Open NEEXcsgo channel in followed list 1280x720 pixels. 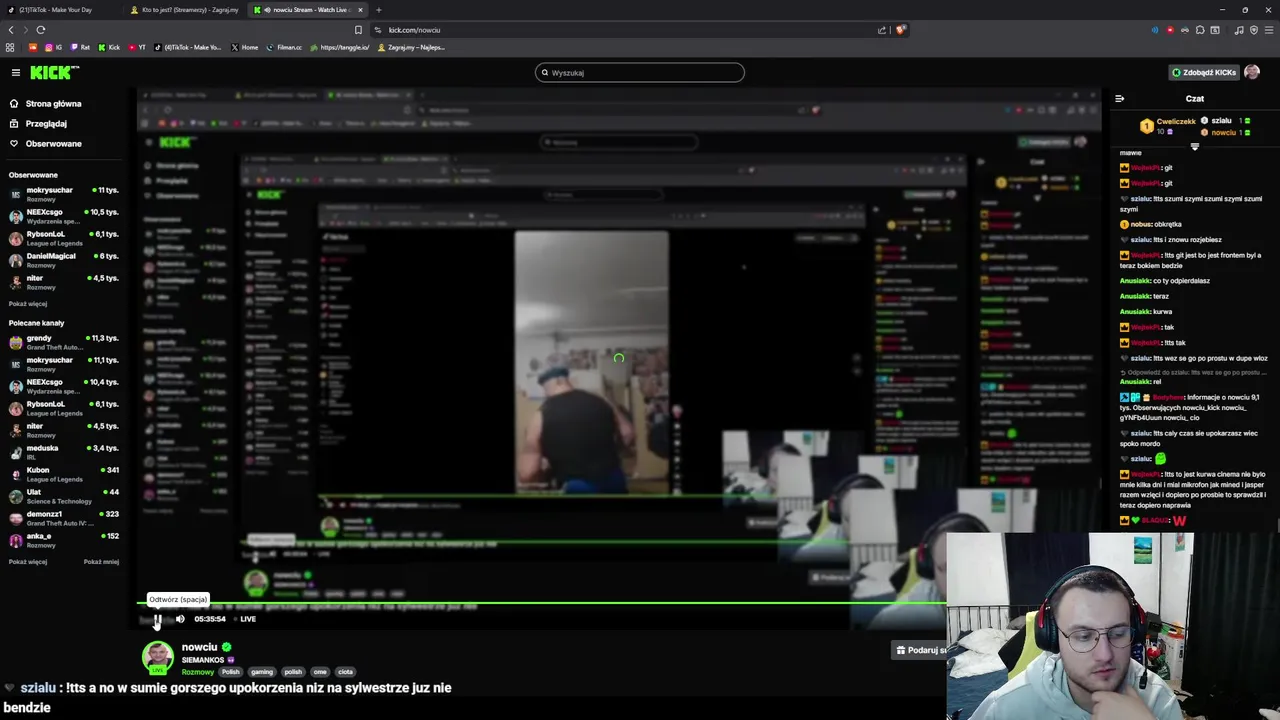pyautogui.click(x=64, y=215)
